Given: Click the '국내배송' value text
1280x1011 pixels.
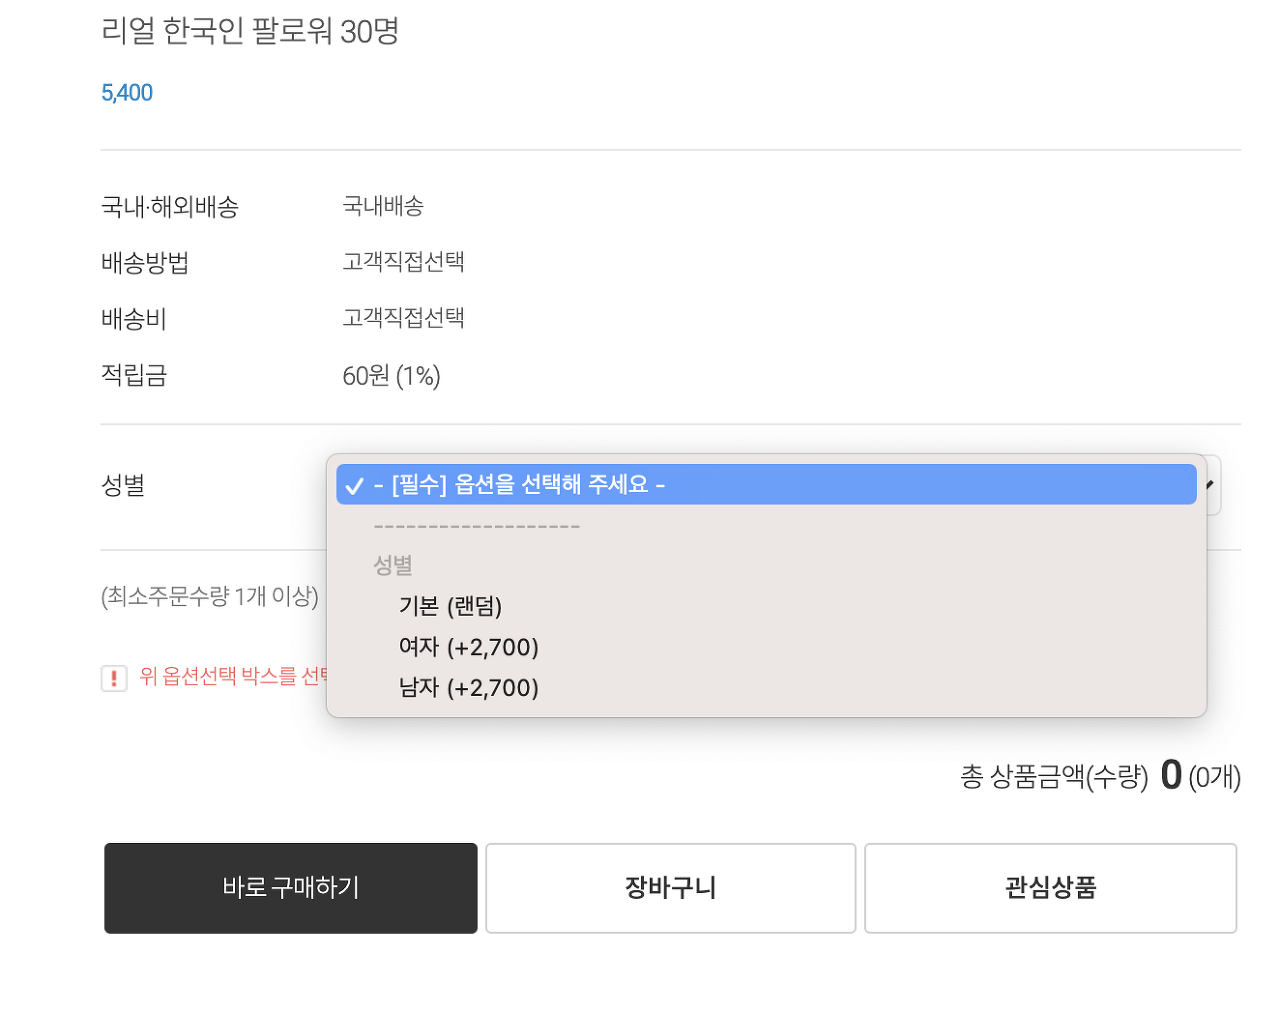Looking at the screenshot, I should pyautogui.click(x=383, y=206).
